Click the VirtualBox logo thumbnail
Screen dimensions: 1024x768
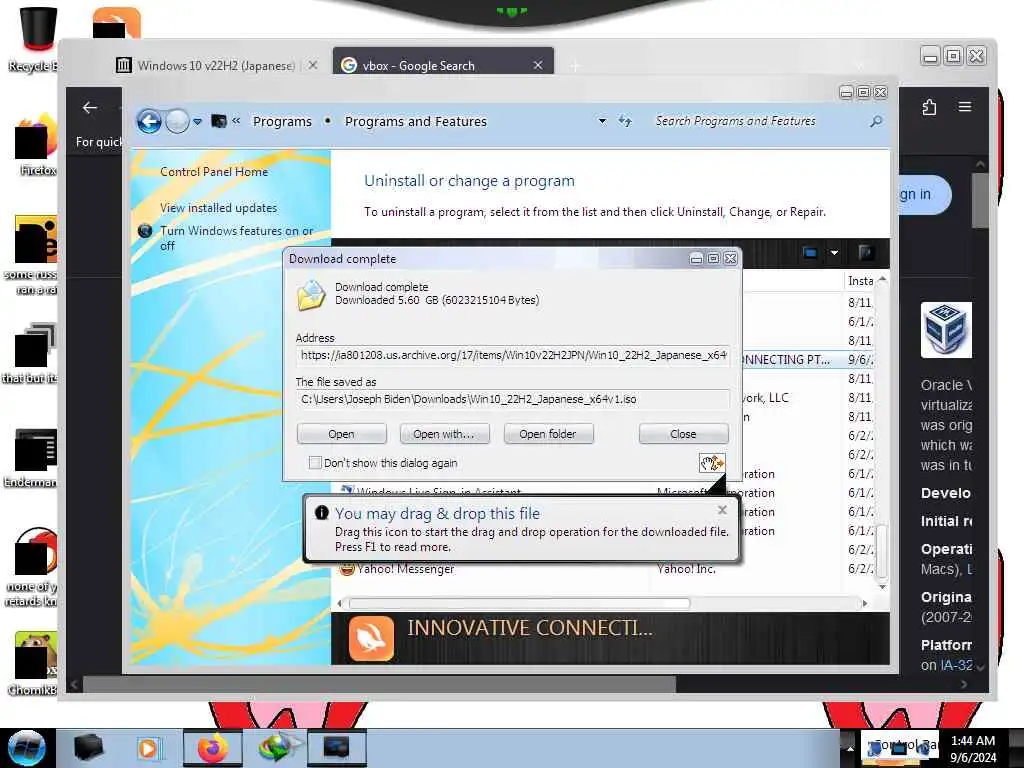coord(946,330)
